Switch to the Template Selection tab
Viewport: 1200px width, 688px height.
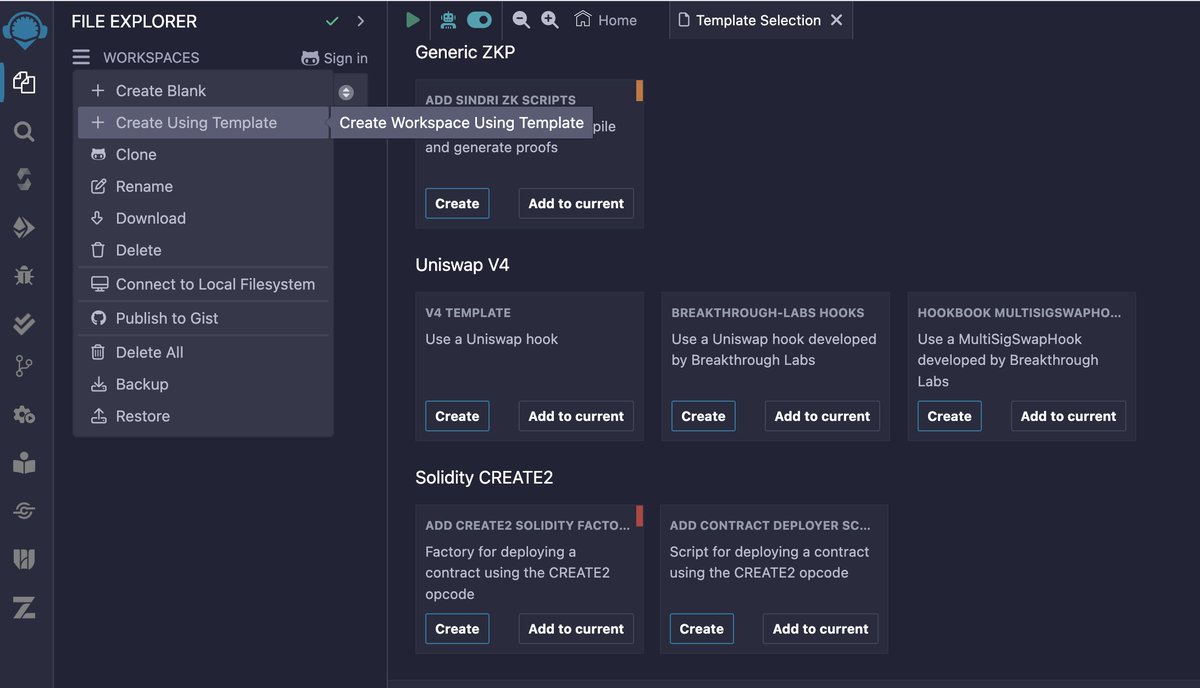tap(748, 20)
